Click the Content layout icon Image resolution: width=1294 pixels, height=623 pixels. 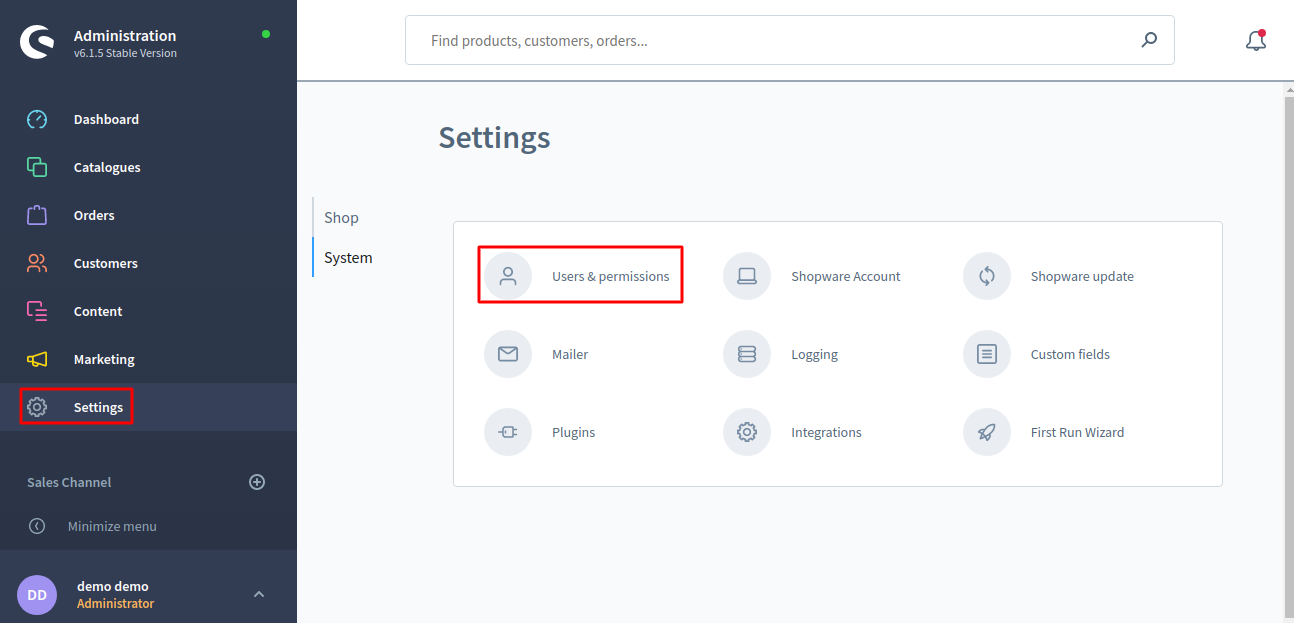pyautogui.click(x=37, y=311)
